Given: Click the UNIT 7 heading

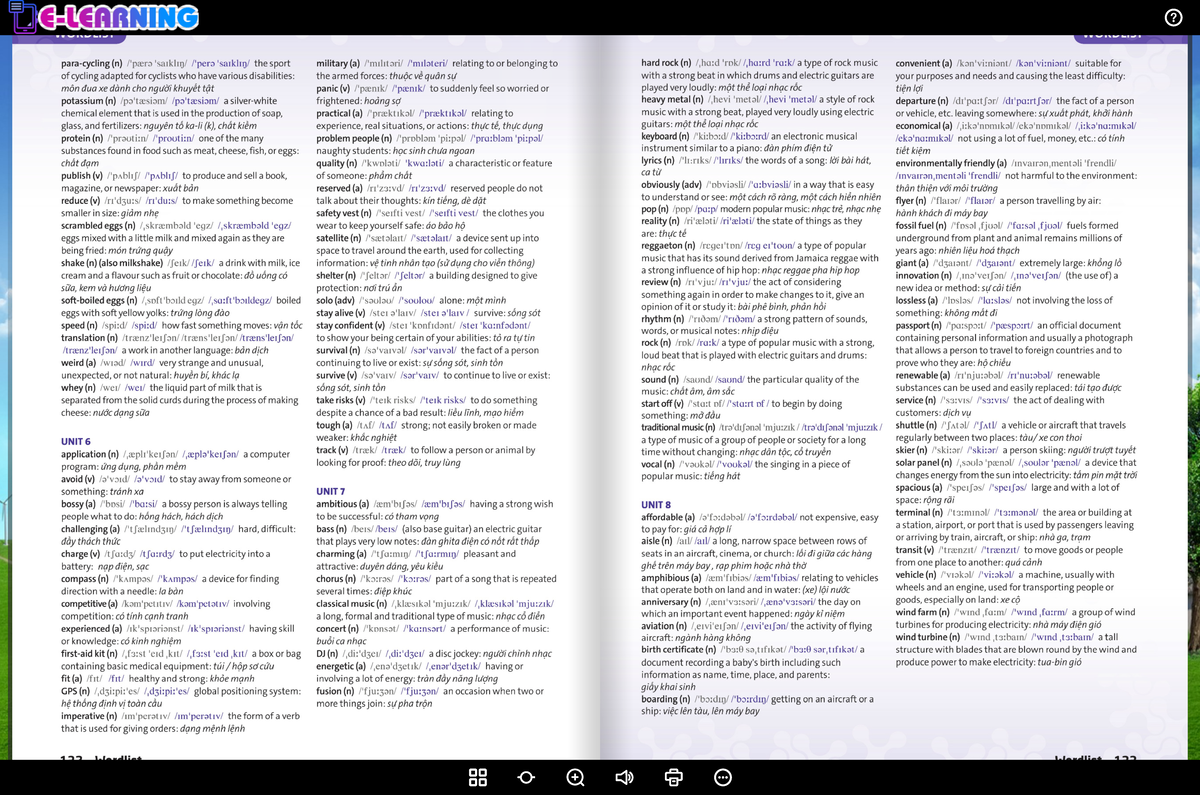Looking at the screenshot, I should pos(331,491).
